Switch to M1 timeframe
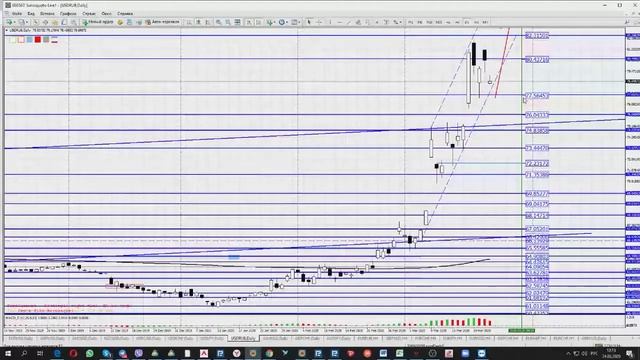Image resolution: width=640 pixels, height=360 pixels. tap(410, 22)
